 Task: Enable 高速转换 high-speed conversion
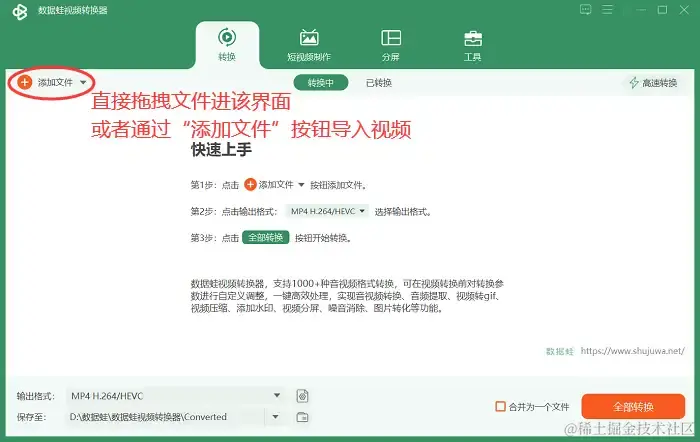tap(653, 83)
